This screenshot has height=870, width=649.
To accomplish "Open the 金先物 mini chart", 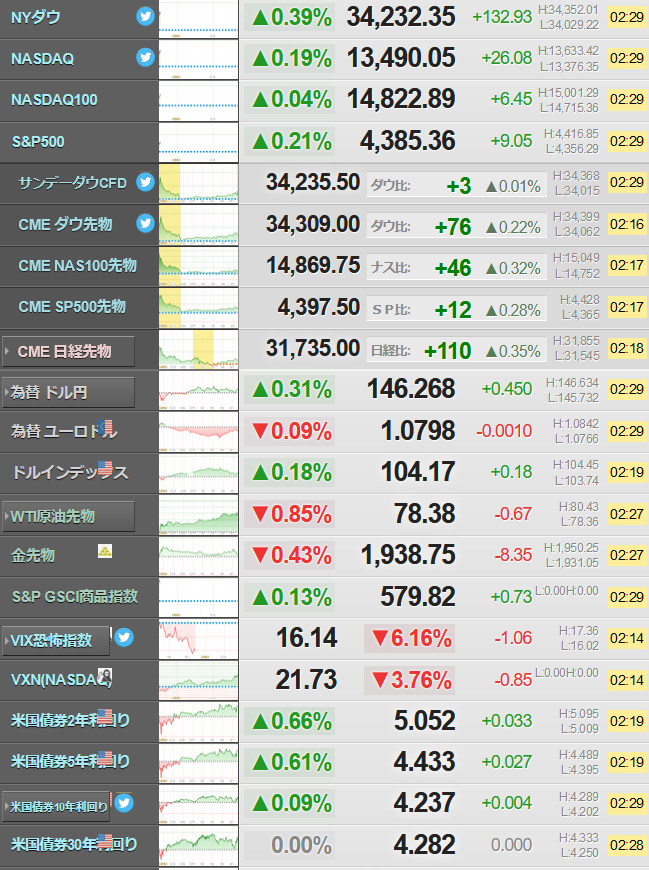I will pos(199,556).
